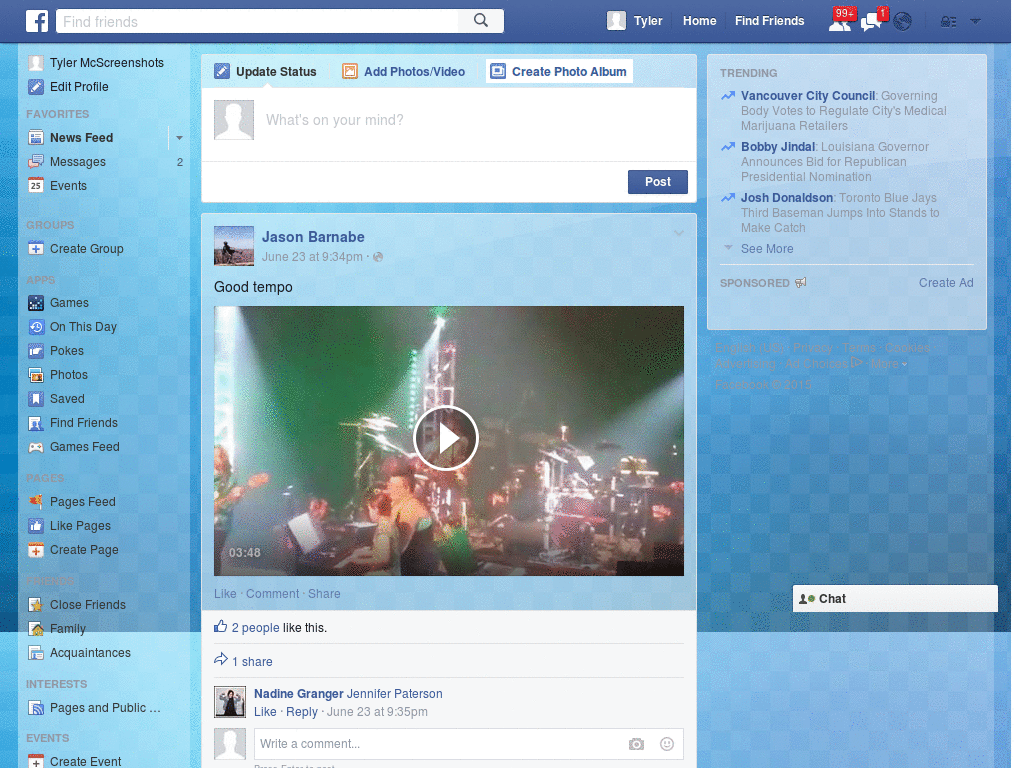The width and height of the screenshot is (1024, 768).
Task: Open Find Friends icon in sidebar
Action: click(36, 423)
